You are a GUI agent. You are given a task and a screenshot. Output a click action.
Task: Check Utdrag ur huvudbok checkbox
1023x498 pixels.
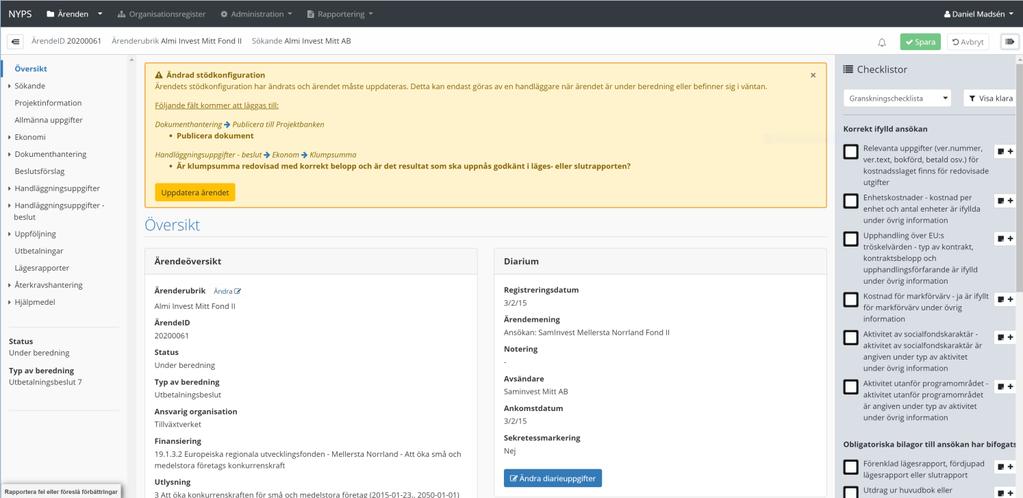[851, 492]
